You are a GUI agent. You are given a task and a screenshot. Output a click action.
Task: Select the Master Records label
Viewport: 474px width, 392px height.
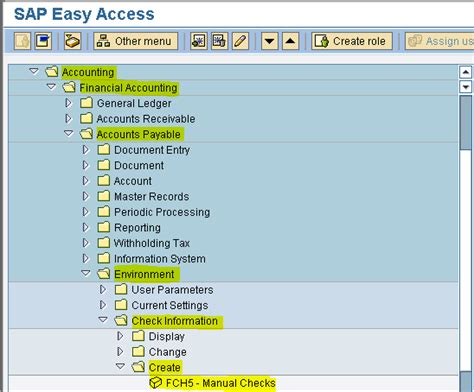click(152, 197)
